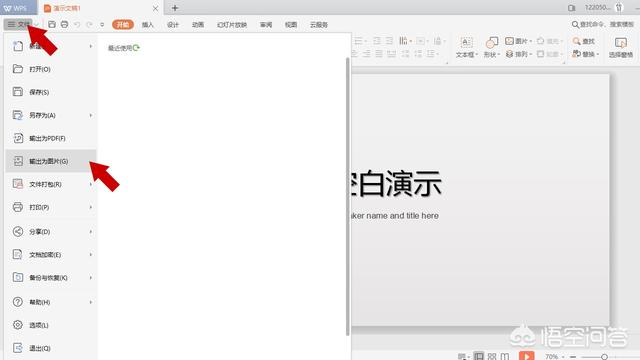This screenshot has width=640, height=360.
Task: Switch to the 审阅 ribbon tab
Action: [266, 25]
